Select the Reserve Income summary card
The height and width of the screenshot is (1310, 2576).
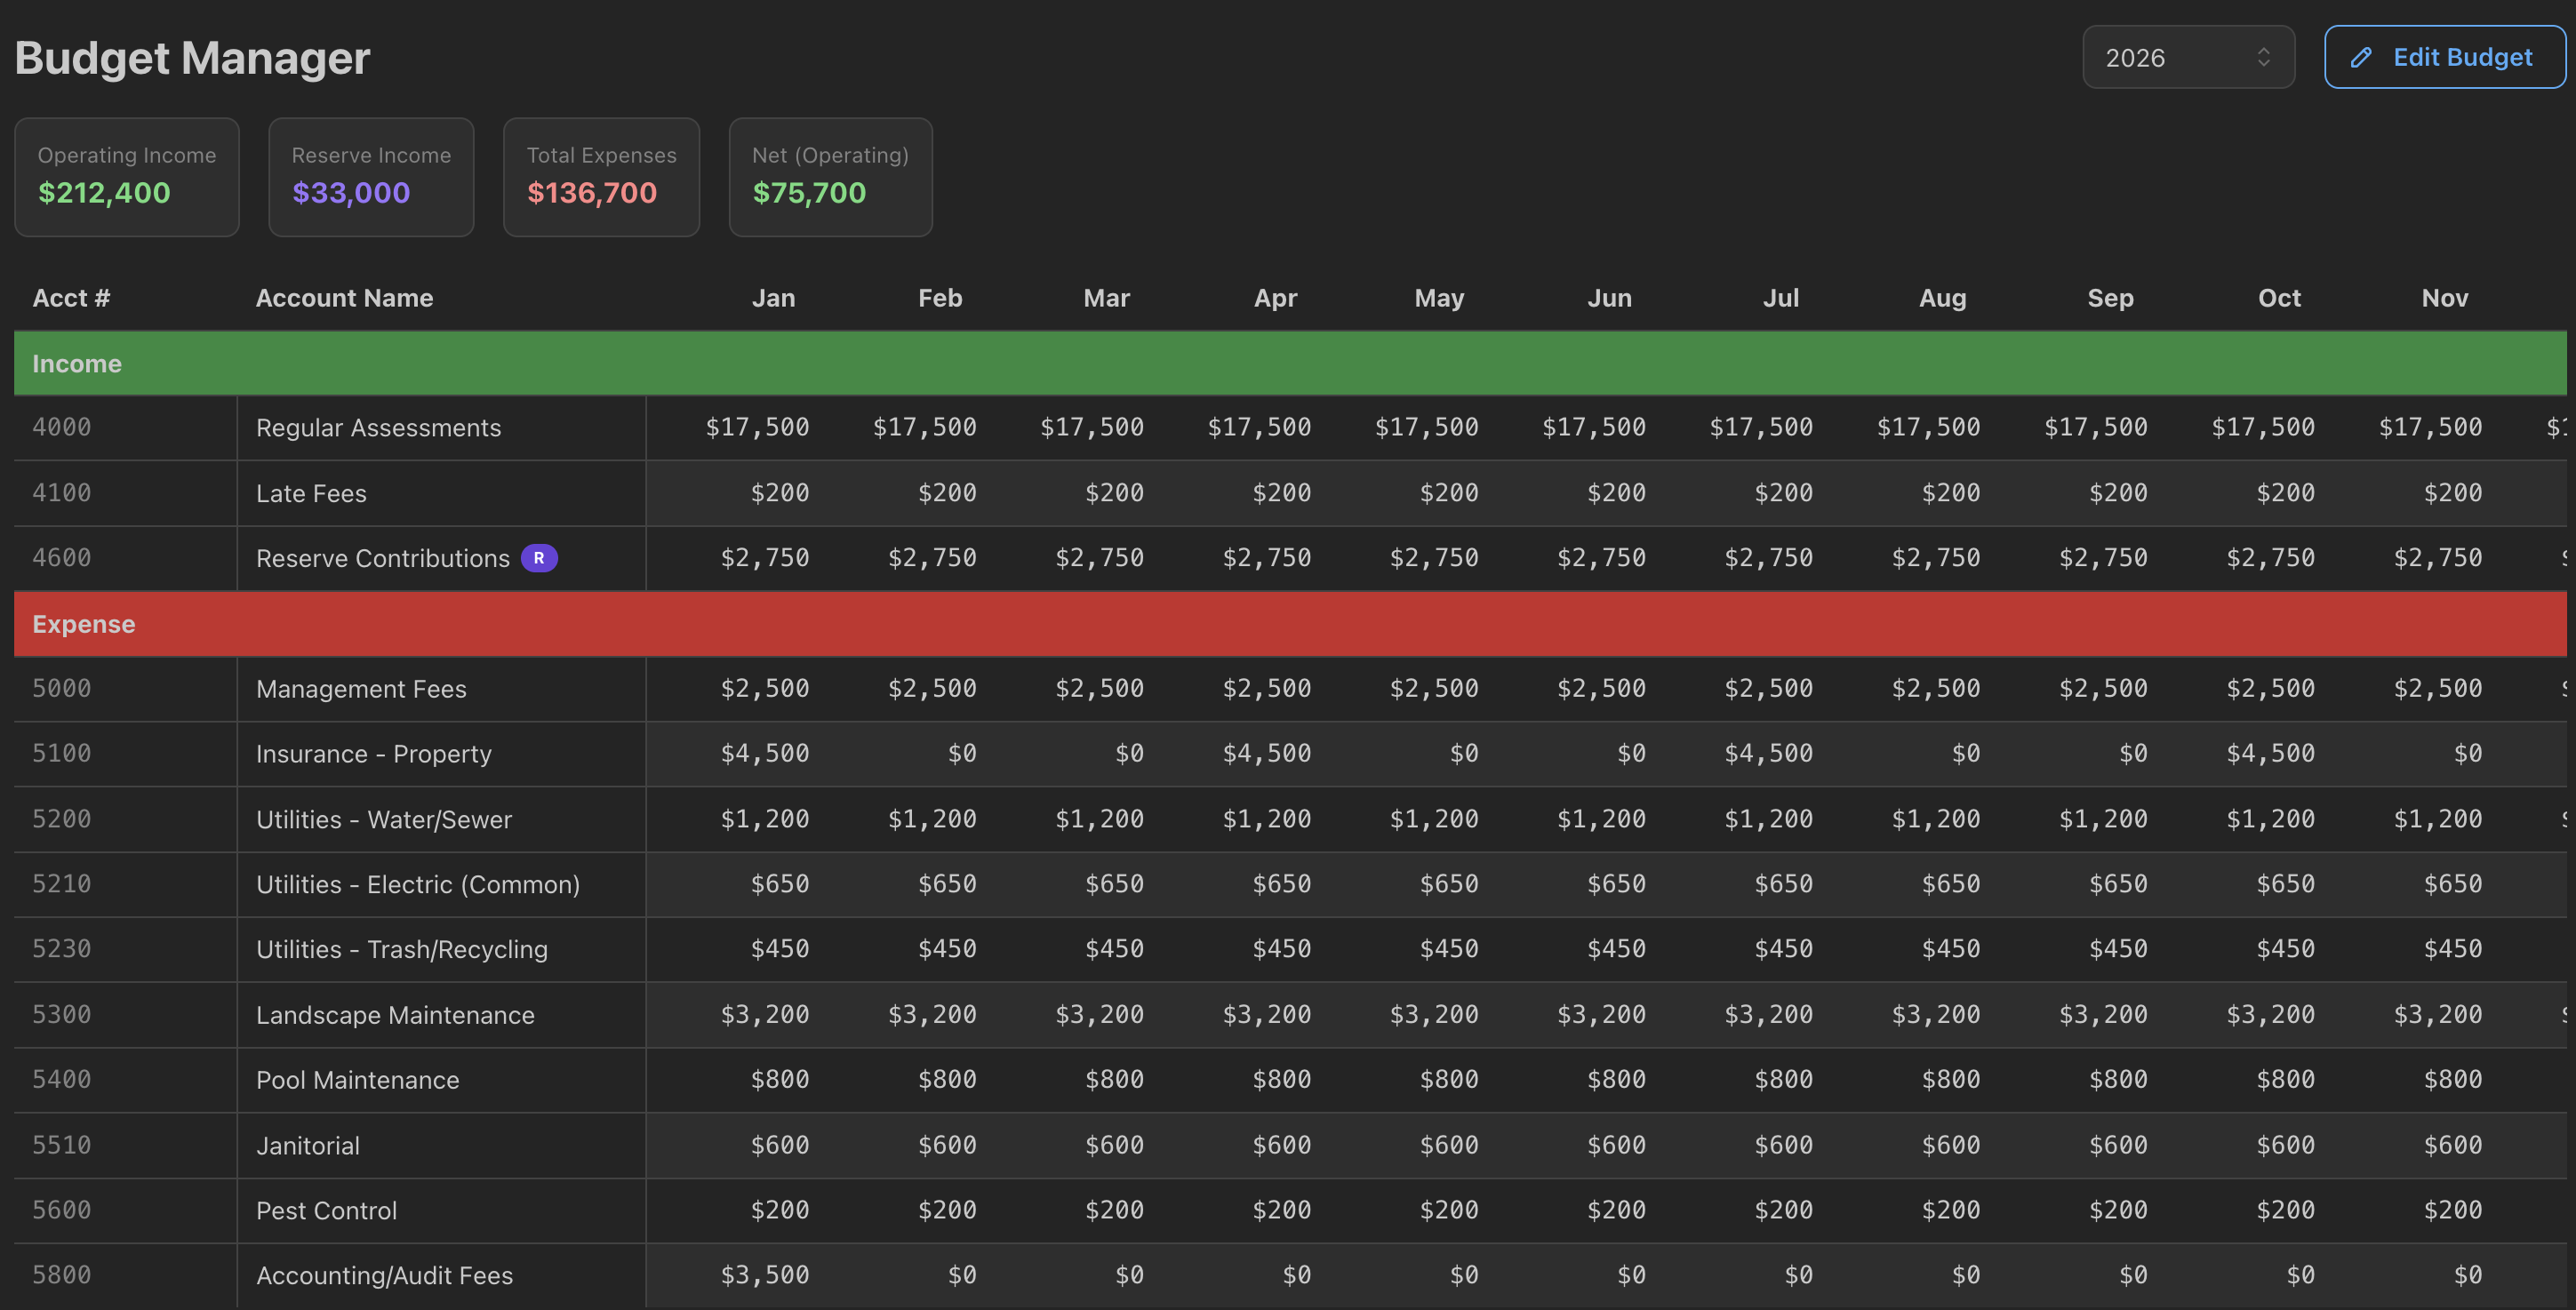pyautogui.click(x=371, y=177)
